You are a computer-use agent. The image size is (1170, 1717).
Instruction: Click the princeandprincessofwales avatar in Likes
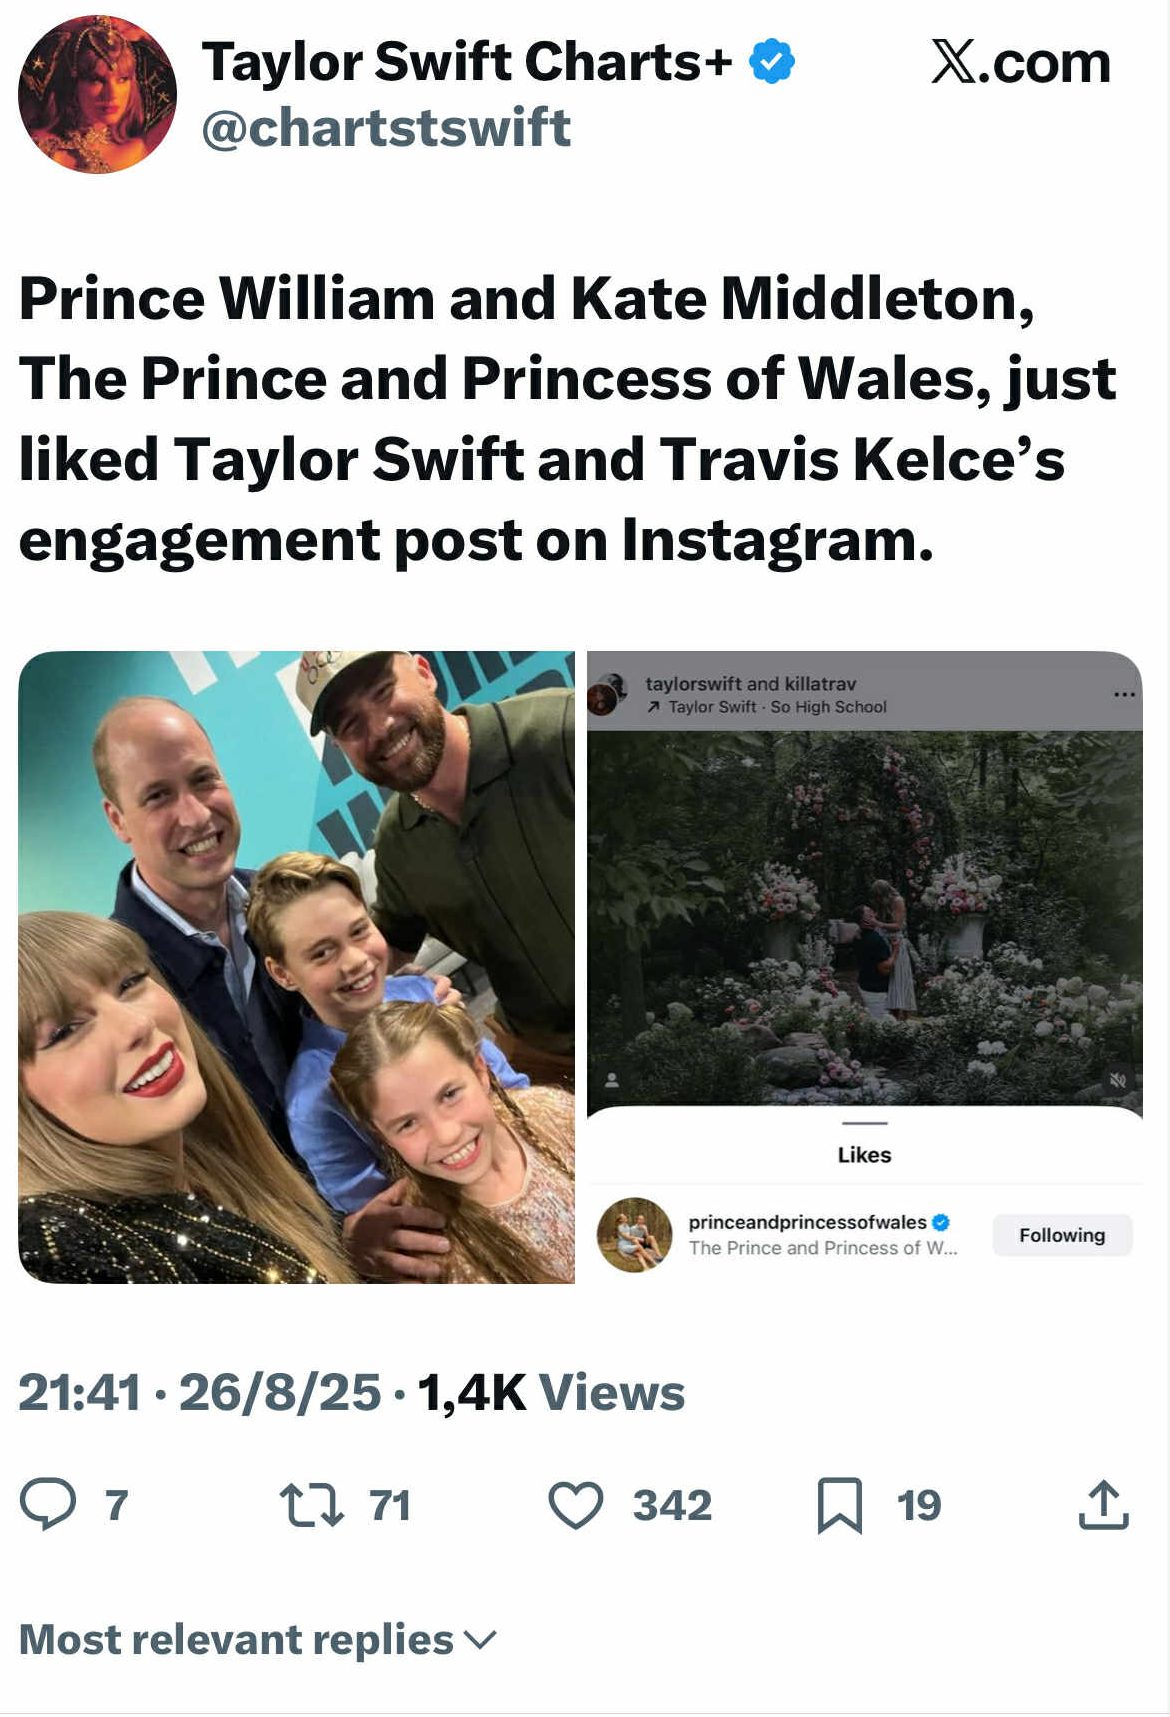(x=634, y=1235)
